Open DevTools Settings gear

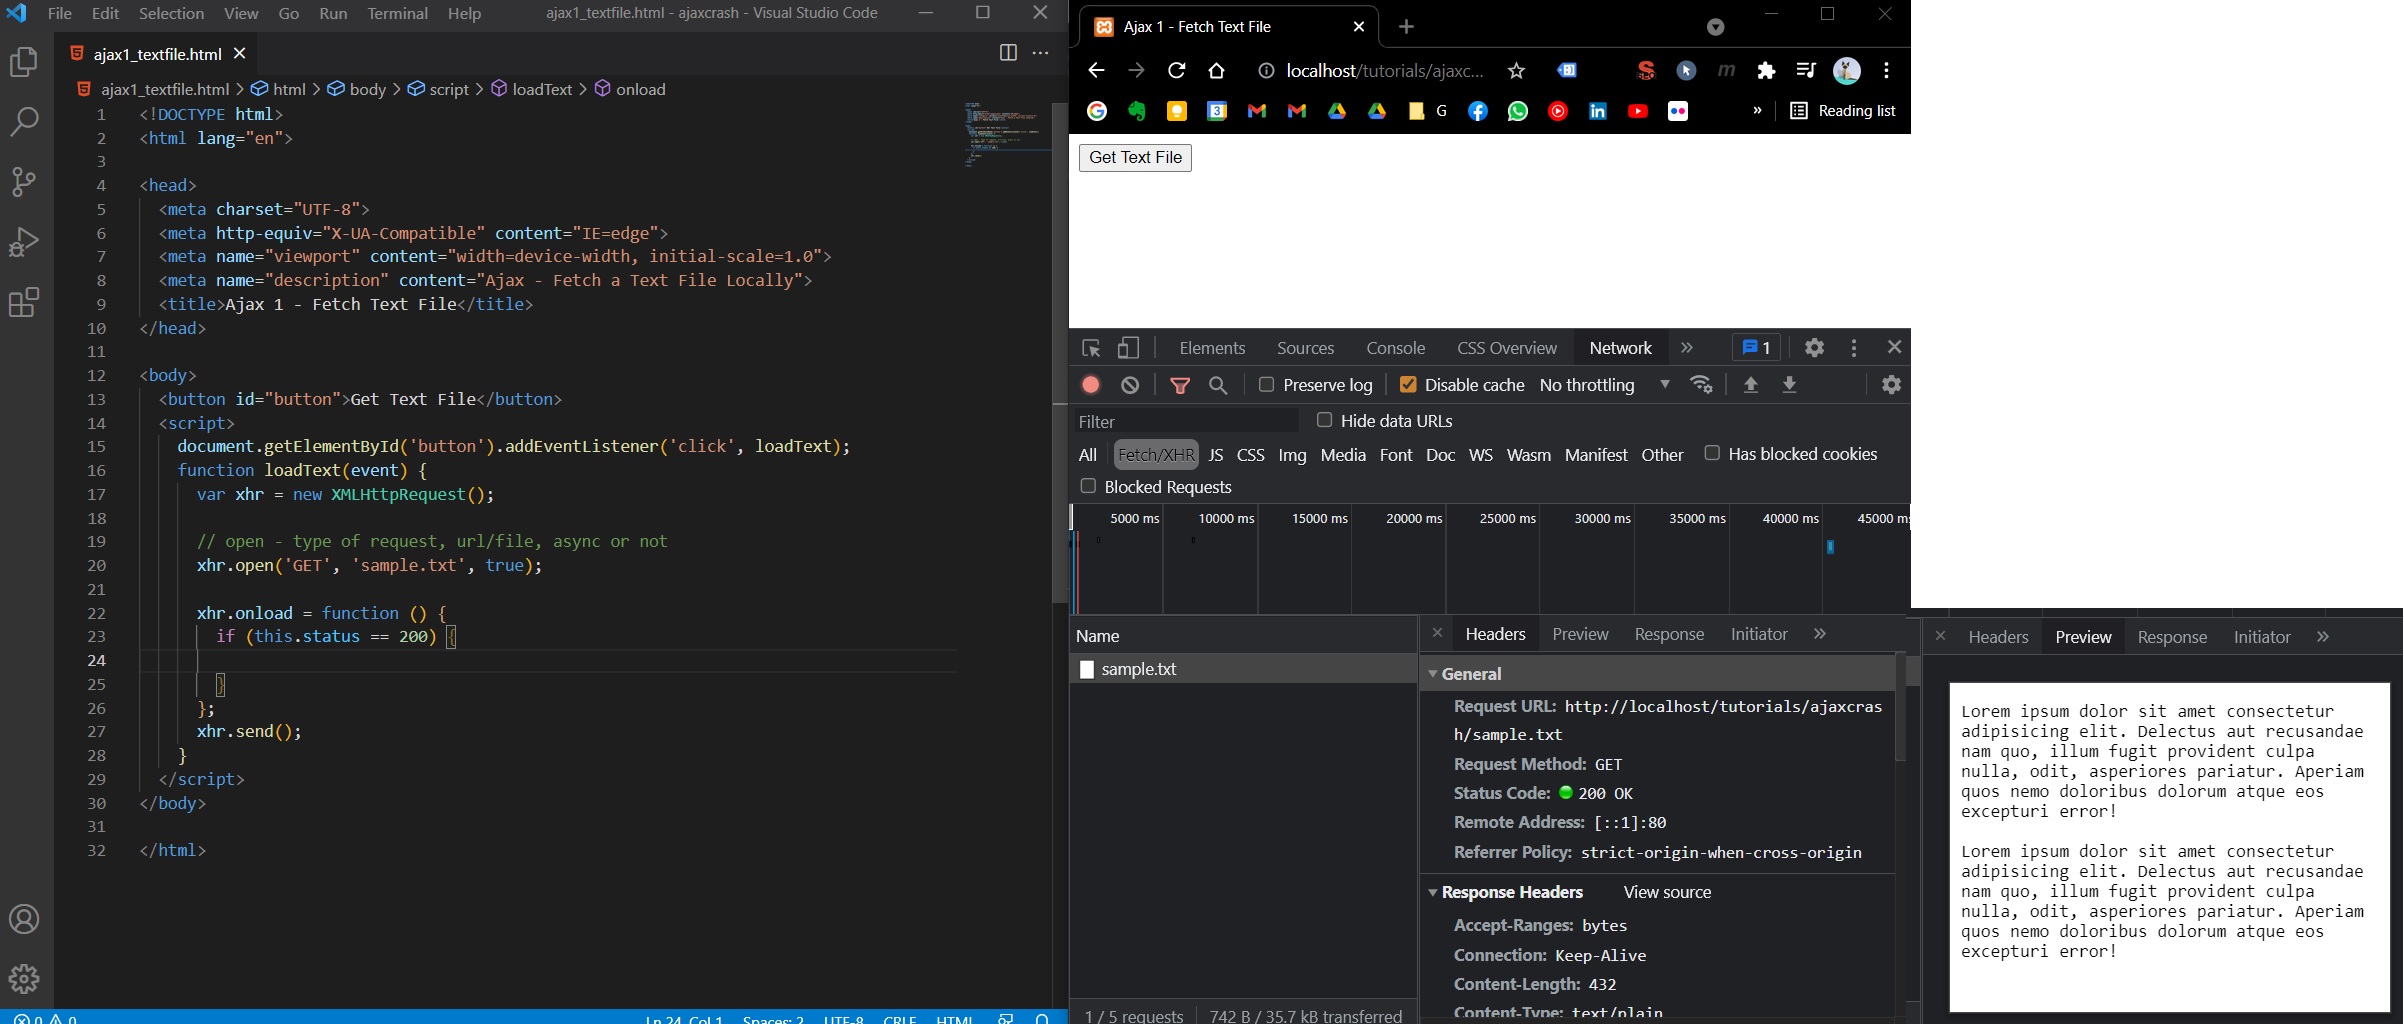point(1814,347)
